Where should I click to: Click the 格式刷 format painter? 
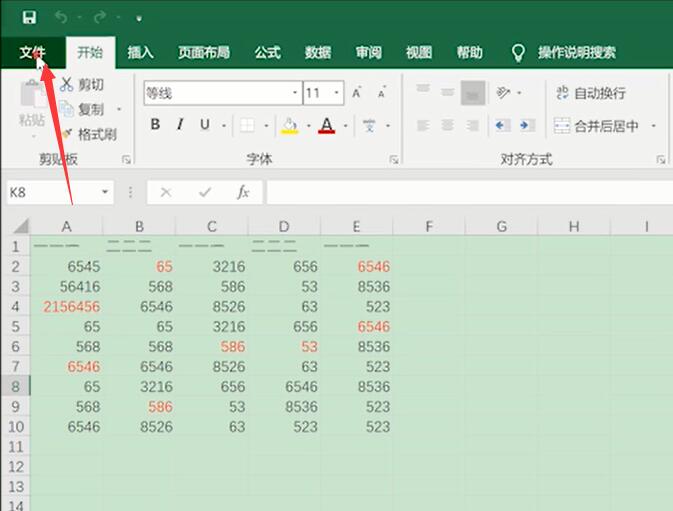point(89,134)
